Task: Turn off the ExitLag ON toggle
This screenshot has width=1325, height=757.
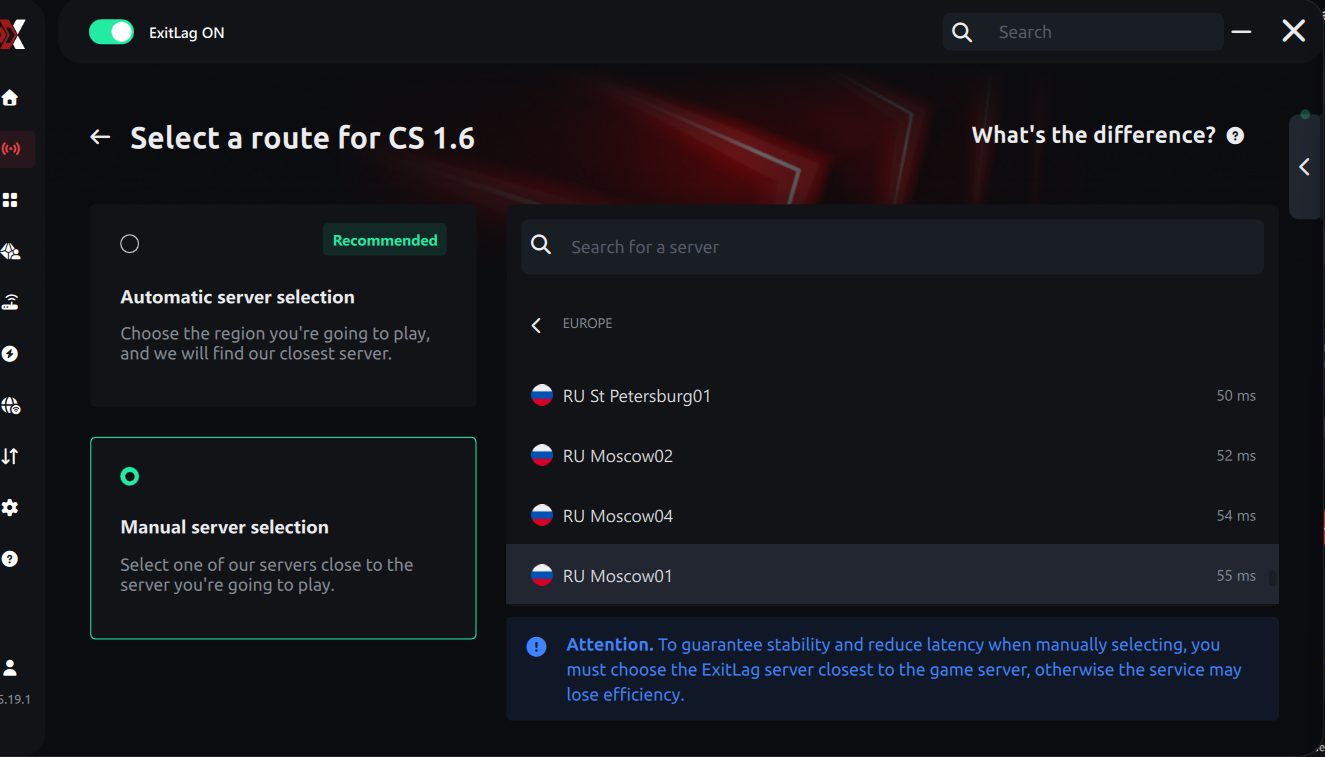Action: 111,32
